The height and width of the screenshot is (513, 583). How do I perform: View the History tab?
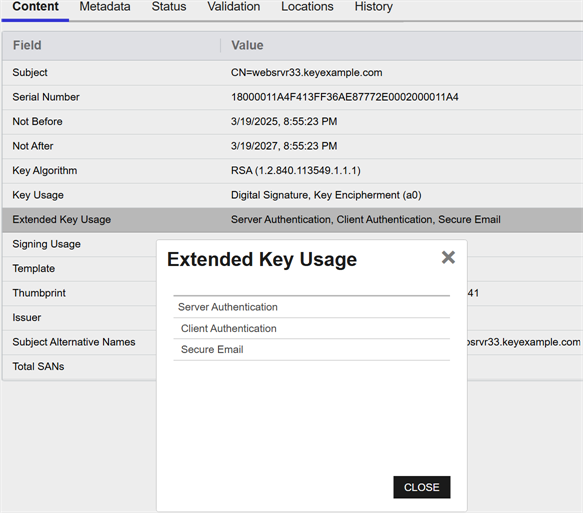(373, 7)
